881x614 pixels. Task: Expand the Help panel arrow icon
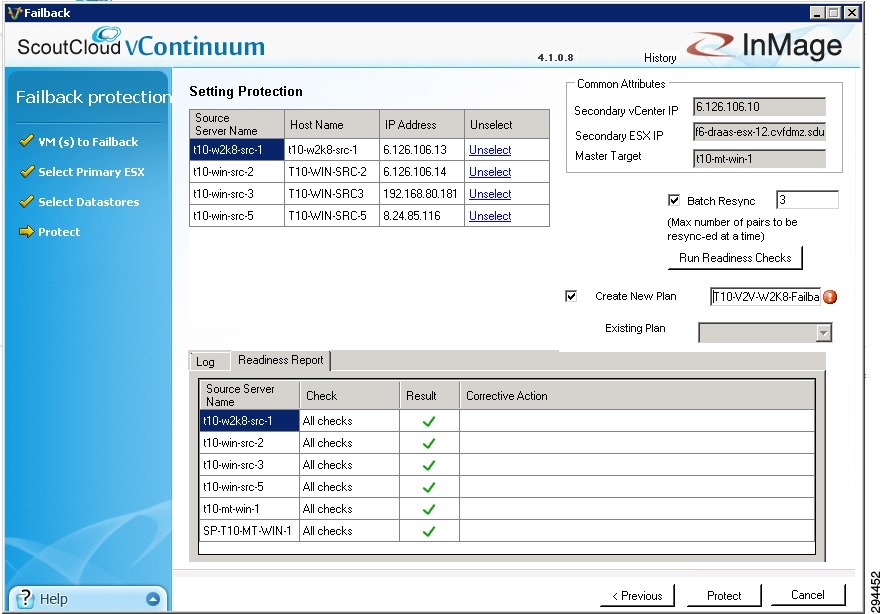tap(153, 599)
